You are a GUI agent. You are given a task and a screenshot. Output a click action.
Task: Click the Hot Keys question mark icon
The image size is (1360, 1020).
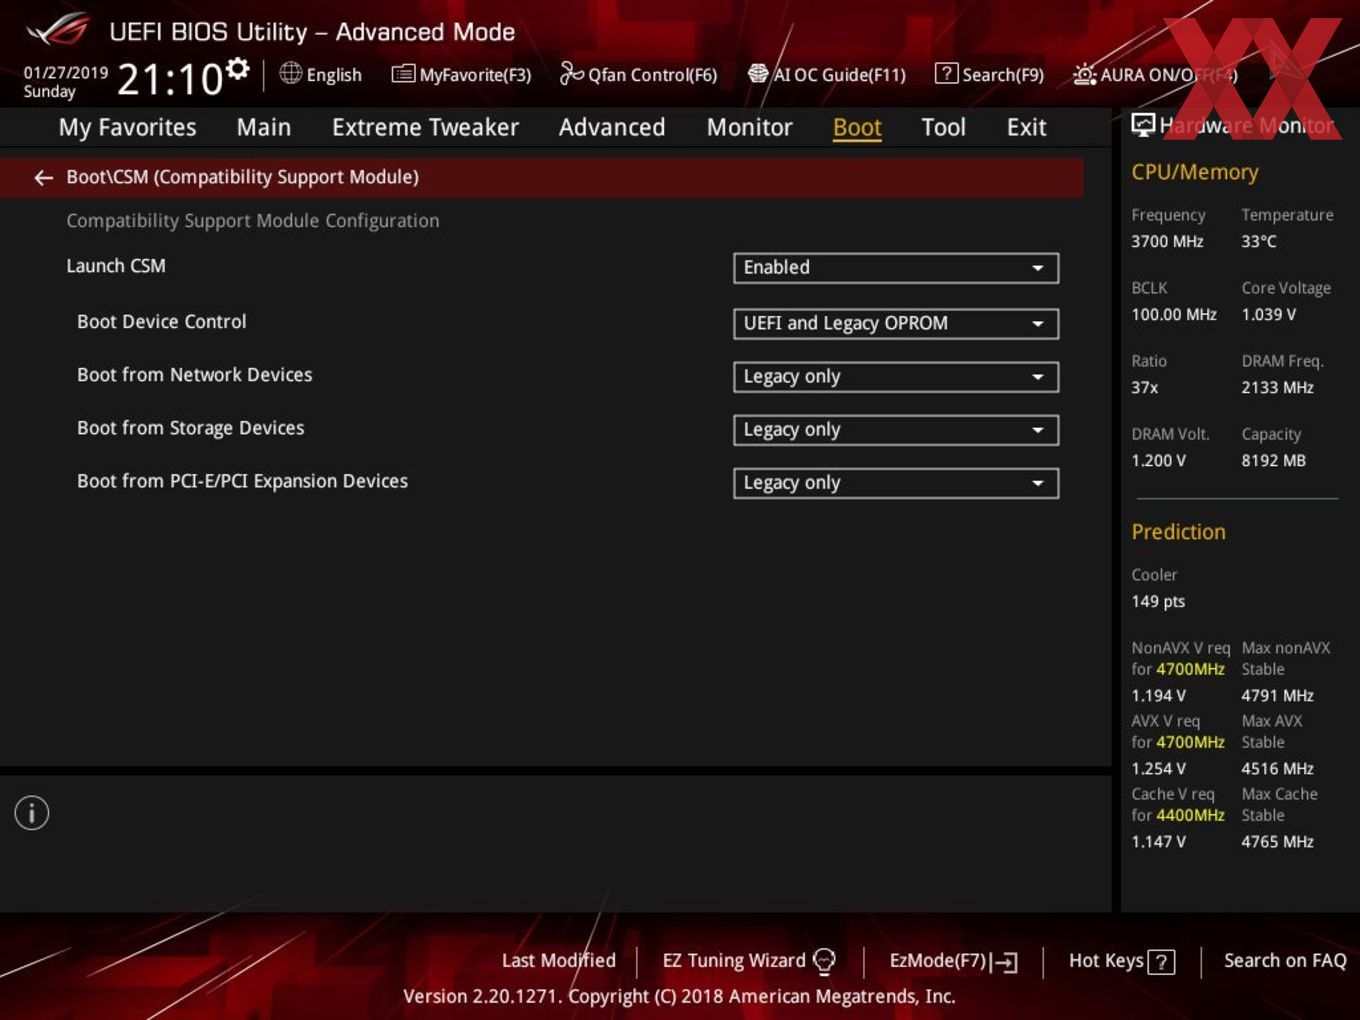tap(1161, 962)
